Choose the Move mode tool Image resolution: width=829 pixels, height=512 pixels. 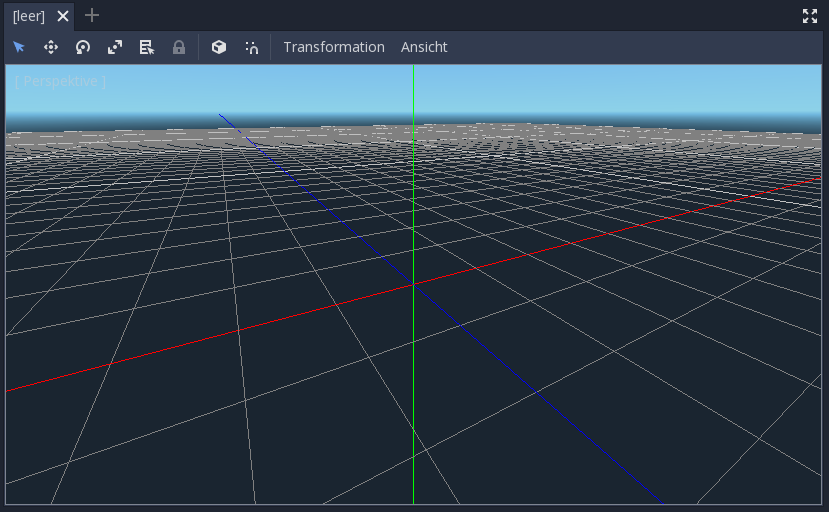[51, 47]
